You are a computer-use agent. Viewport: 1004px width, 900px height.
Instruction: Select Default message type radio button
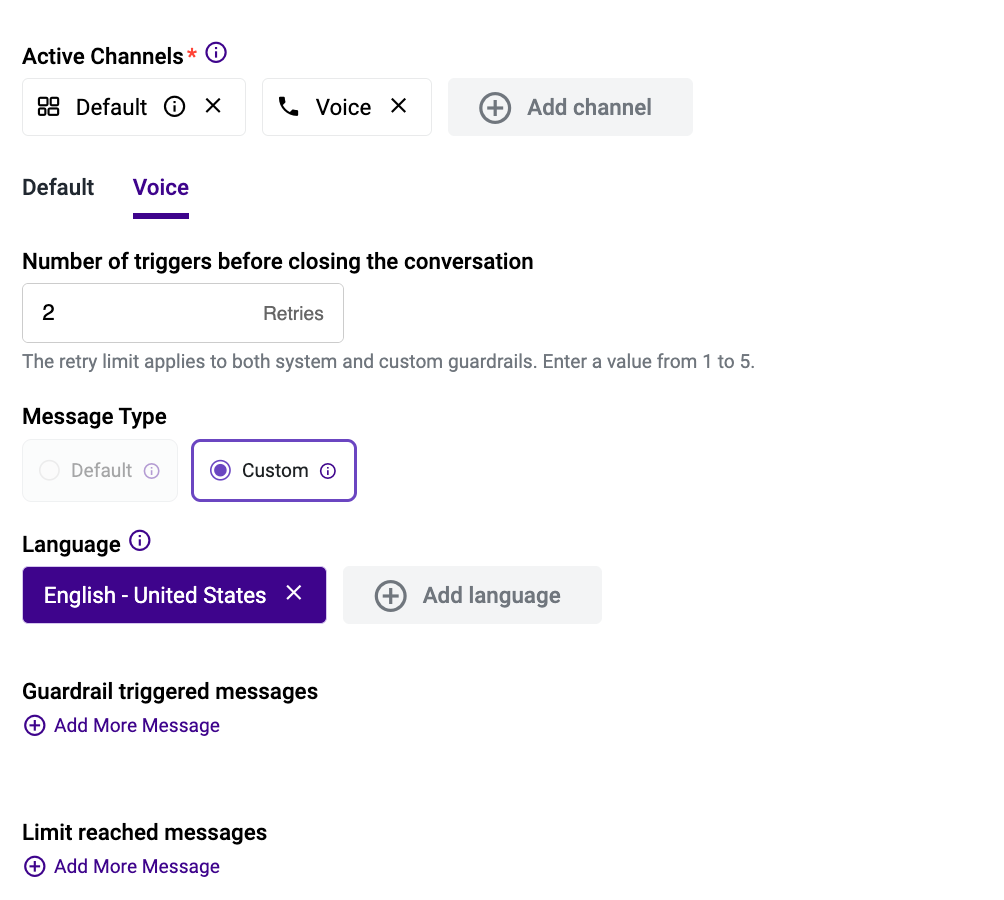point(49,470)
